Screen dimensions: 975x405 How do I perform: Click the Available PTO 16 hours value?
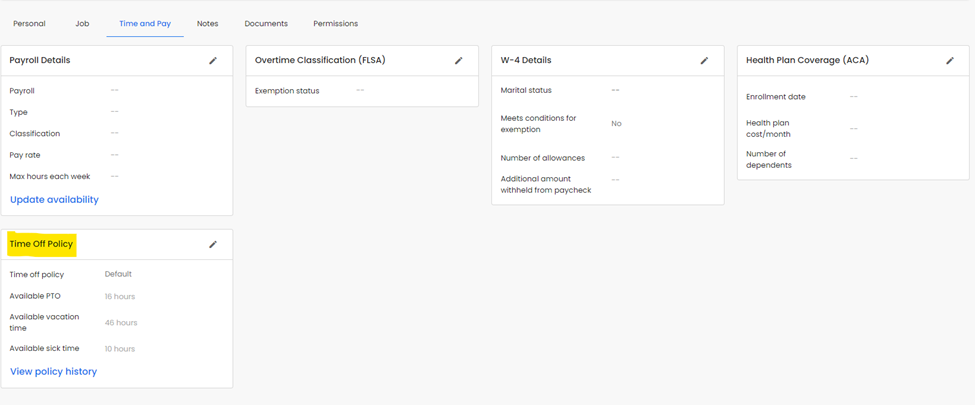click(x=120, y=297)
